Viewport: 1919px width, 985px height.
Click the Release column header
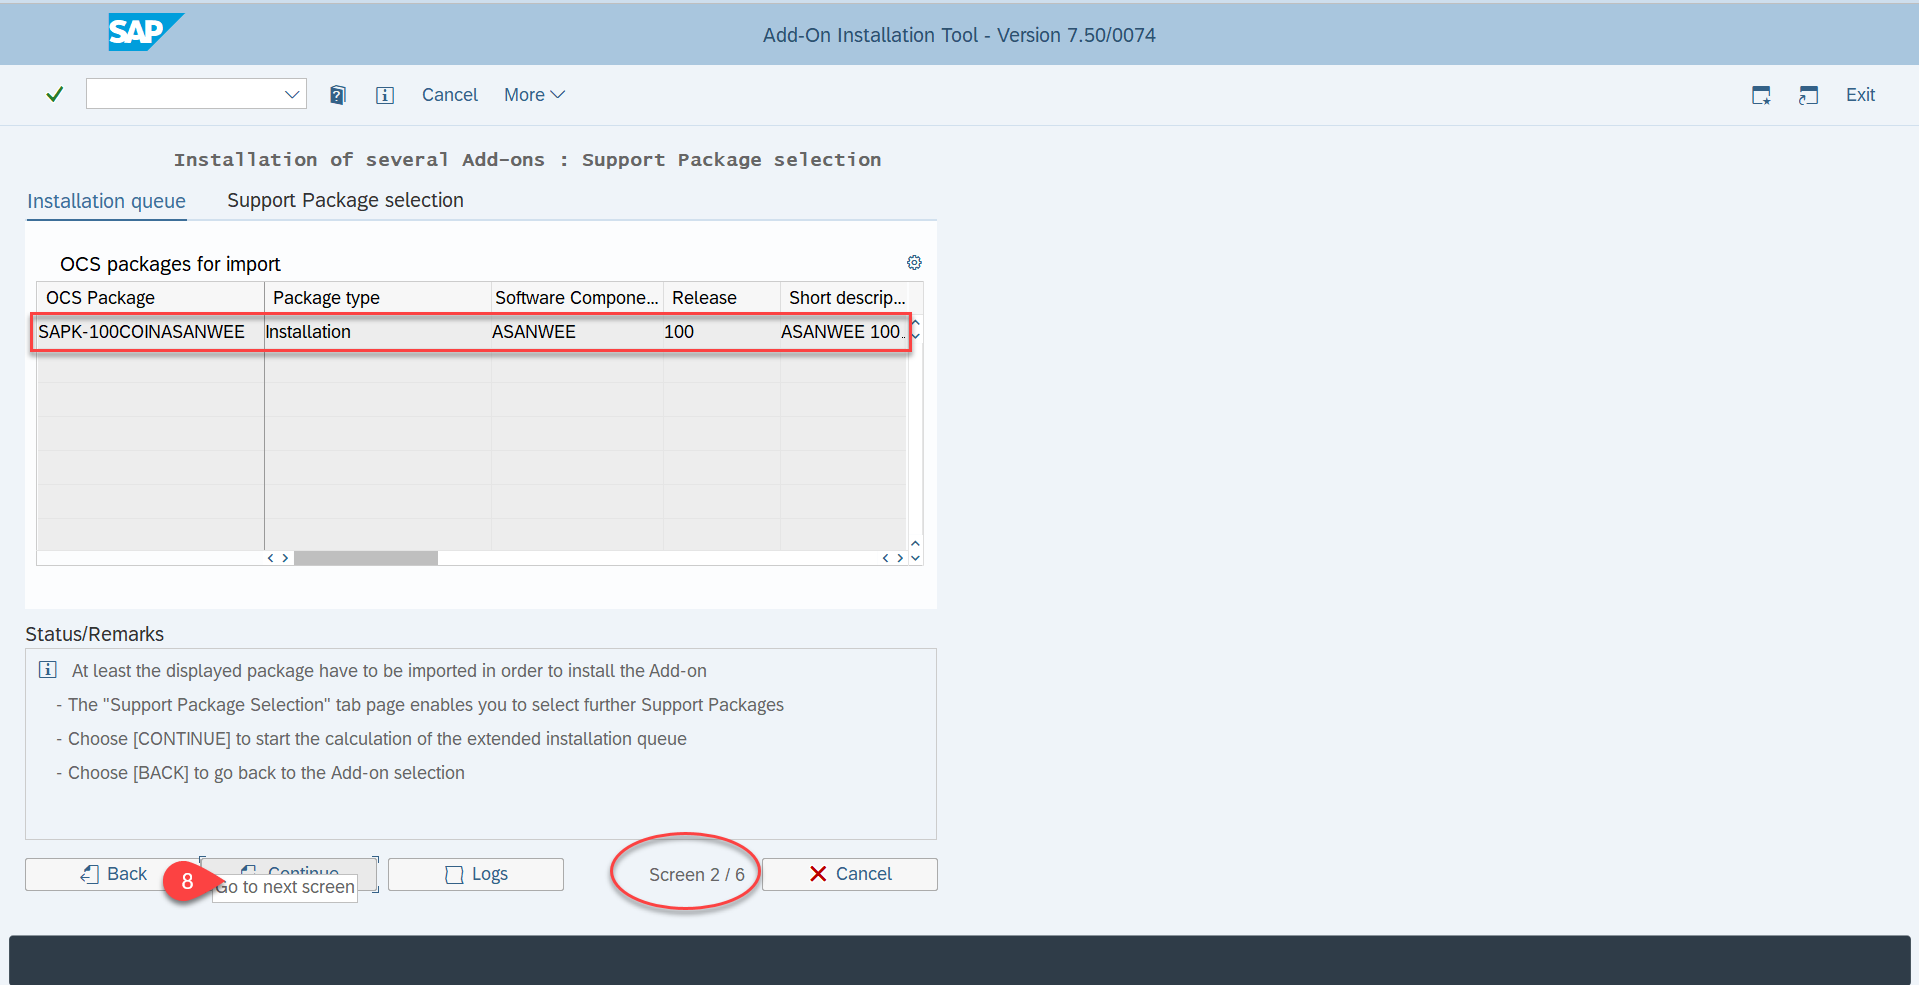[x=721, y=298]
